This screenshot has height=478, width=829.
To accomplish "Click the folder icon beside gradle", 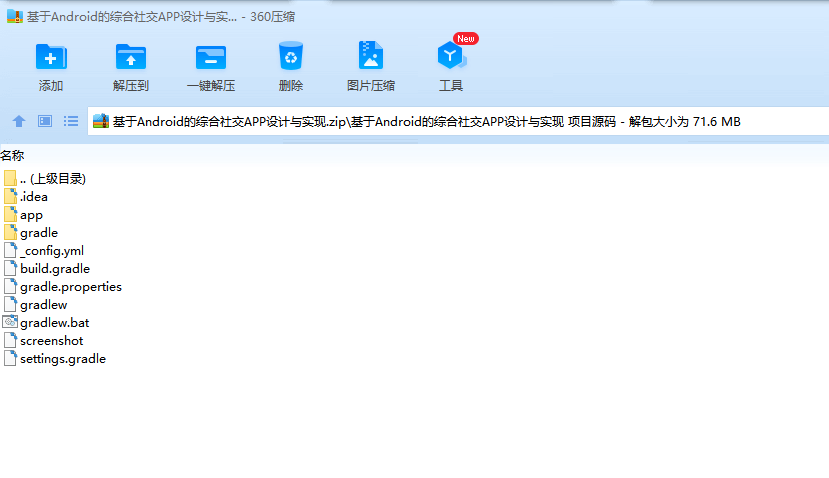I will pyautogui.click(x=10, y=232).
